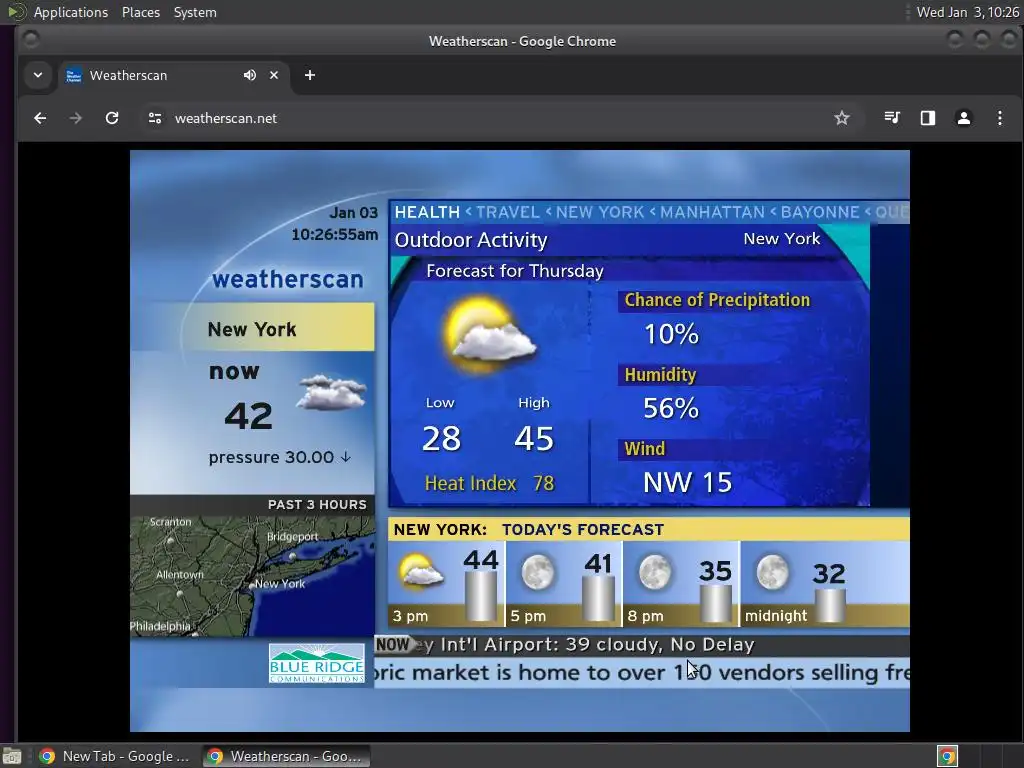This screenshot has height=768, width=1024.
Task: Click the 8 pm moon icon
Action: tap(655, 572)
